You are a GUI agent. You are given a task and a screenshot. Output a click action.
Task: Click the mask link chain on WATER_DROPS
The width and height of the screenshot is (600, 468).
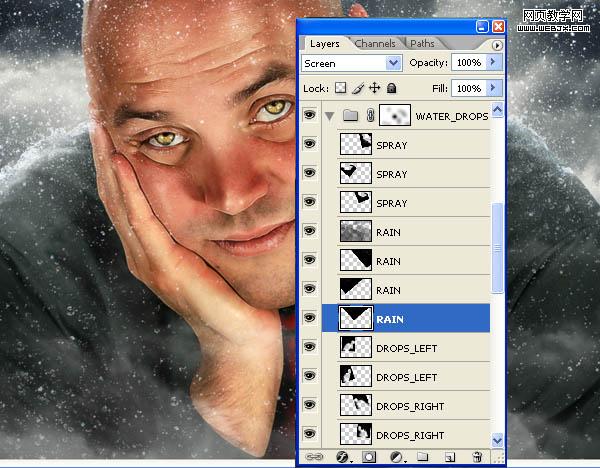click(x=370, y=115)
